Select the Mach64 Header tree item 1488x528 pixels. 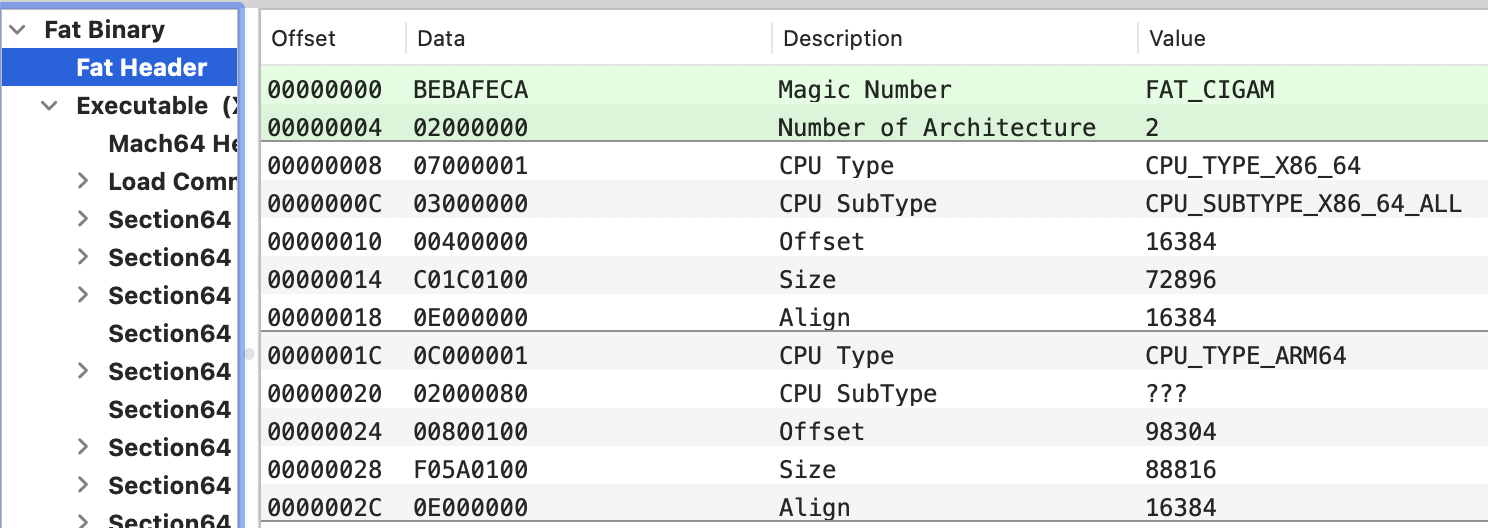click(x=171, y=144)
